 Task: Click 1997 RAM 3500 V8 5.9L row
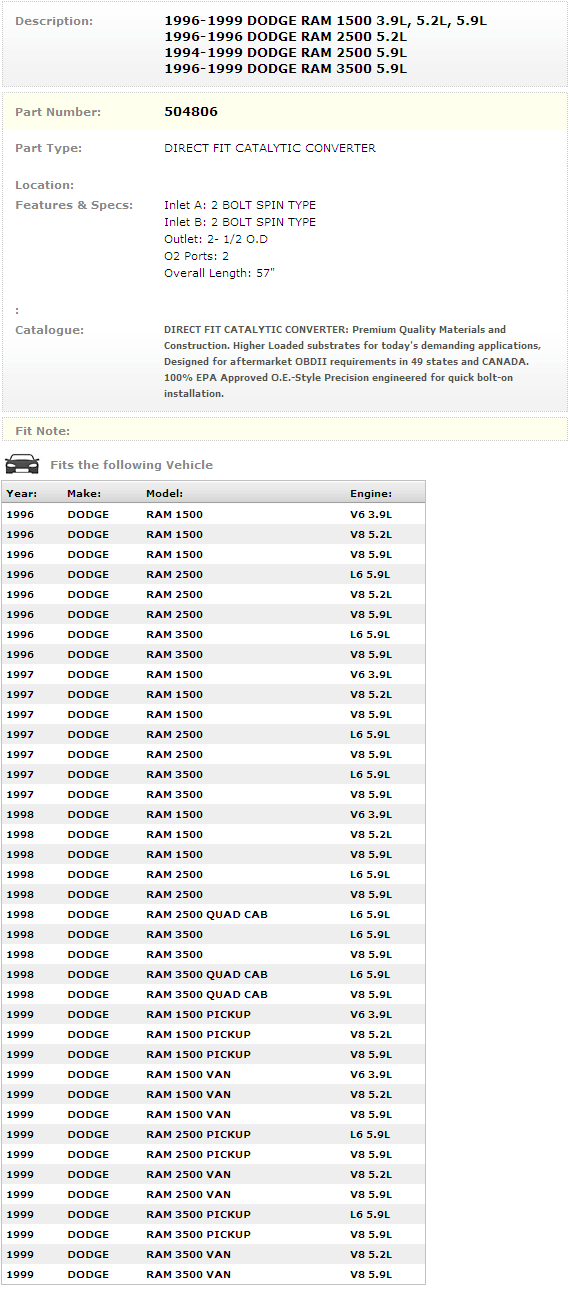click(213, 794)
